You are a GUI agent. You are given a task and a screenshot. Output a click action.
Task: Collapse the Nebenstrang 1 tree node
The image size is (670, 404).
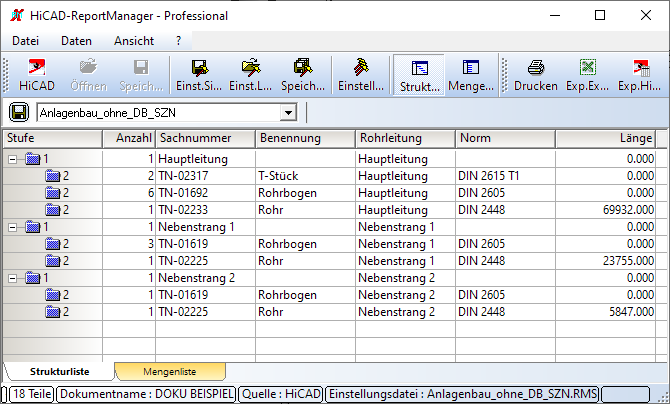click(13, 227)
